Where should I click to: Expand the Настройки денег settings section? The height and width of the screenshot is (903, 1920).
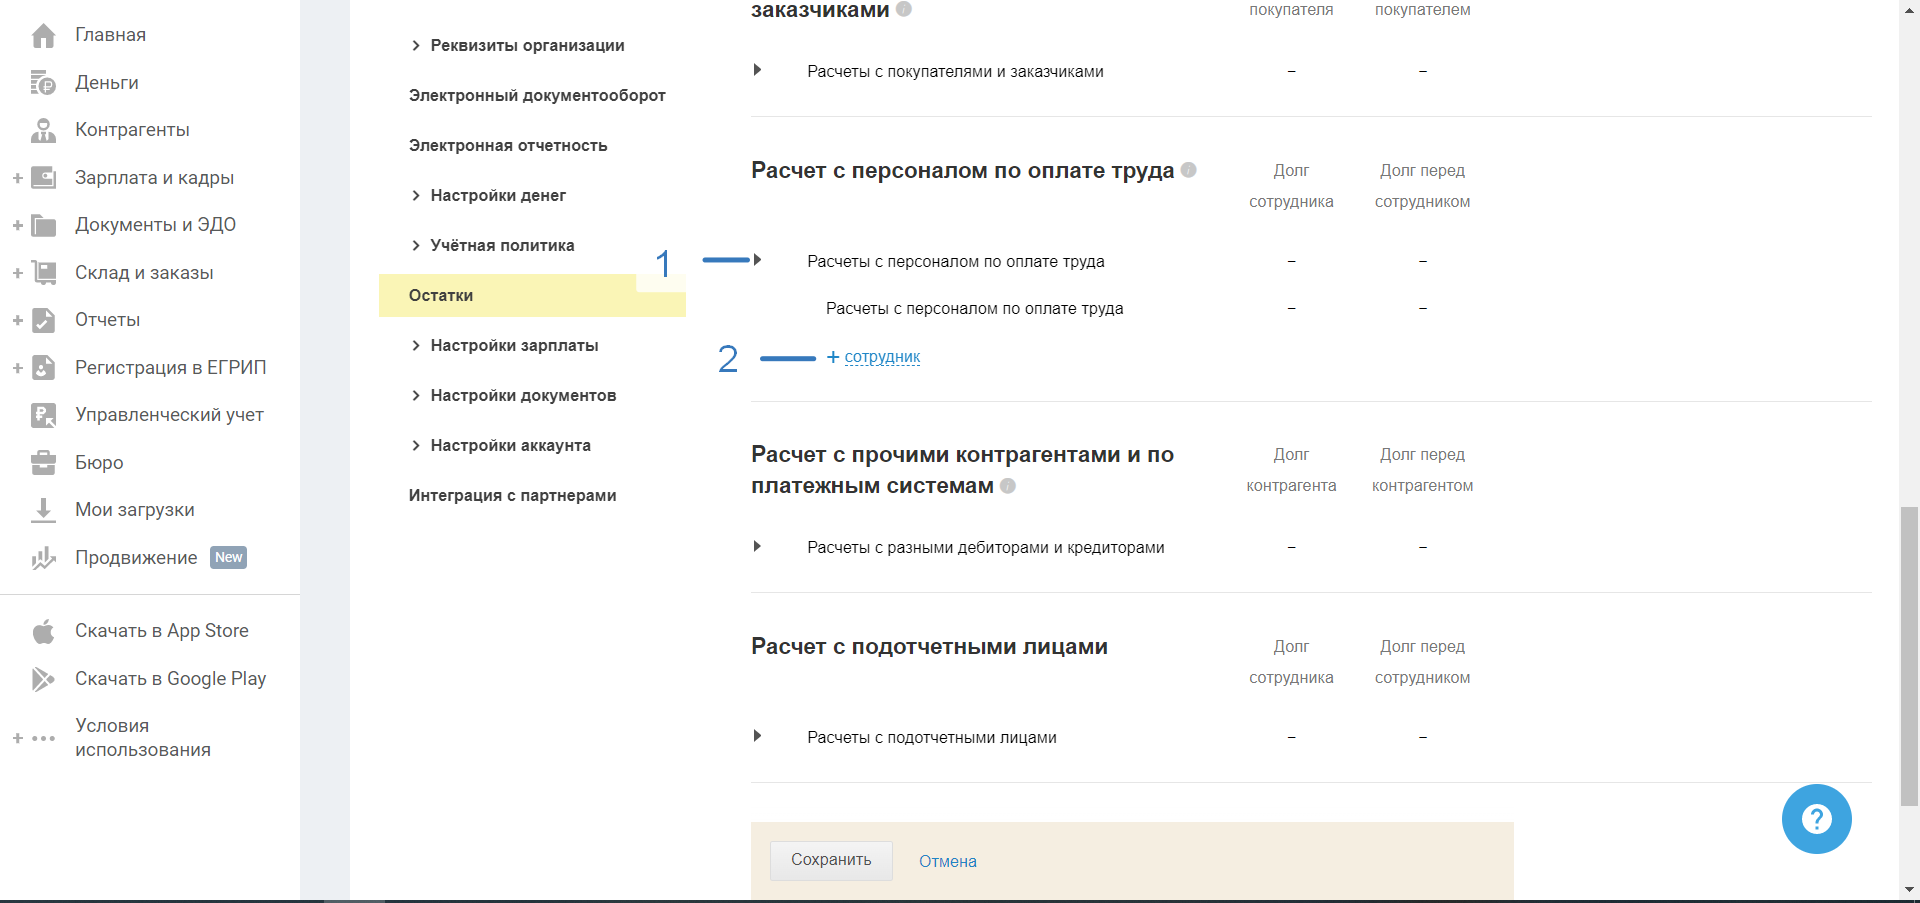[x=416, y=195]
